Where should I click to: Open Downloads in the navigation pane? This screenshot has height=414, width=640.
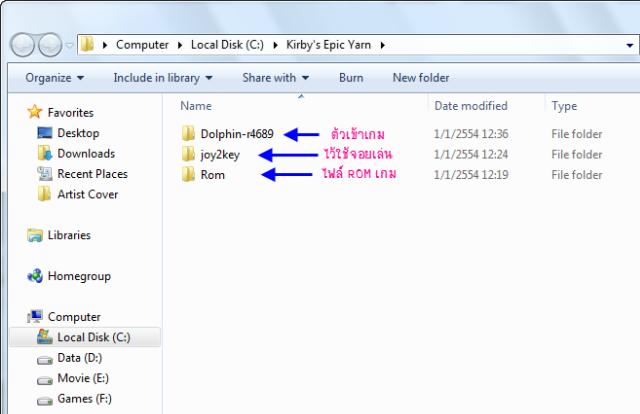(x=86, y=154)
